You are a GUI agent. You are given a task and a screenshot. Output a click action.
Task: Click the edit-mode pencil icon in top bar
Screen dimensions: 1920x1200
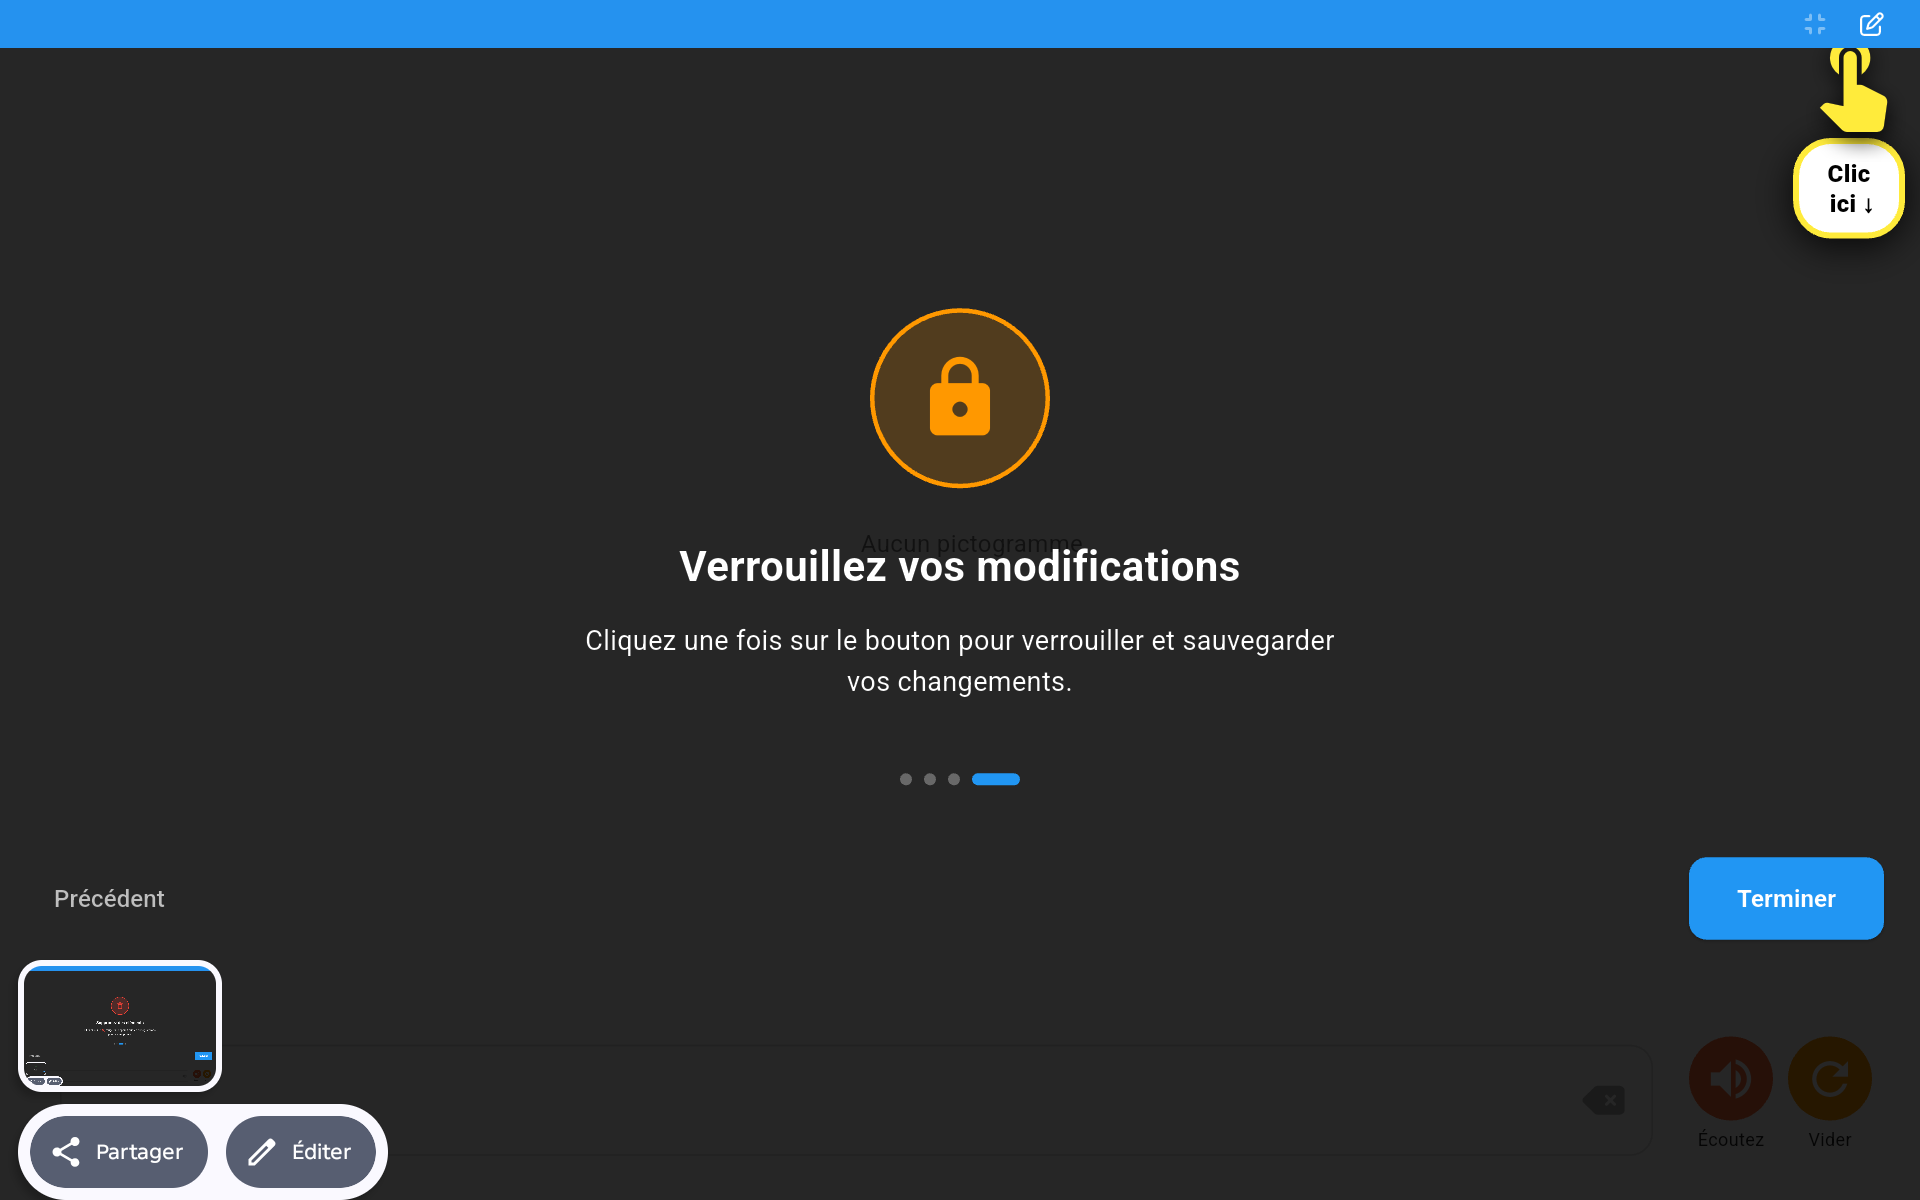[1871, 24]
